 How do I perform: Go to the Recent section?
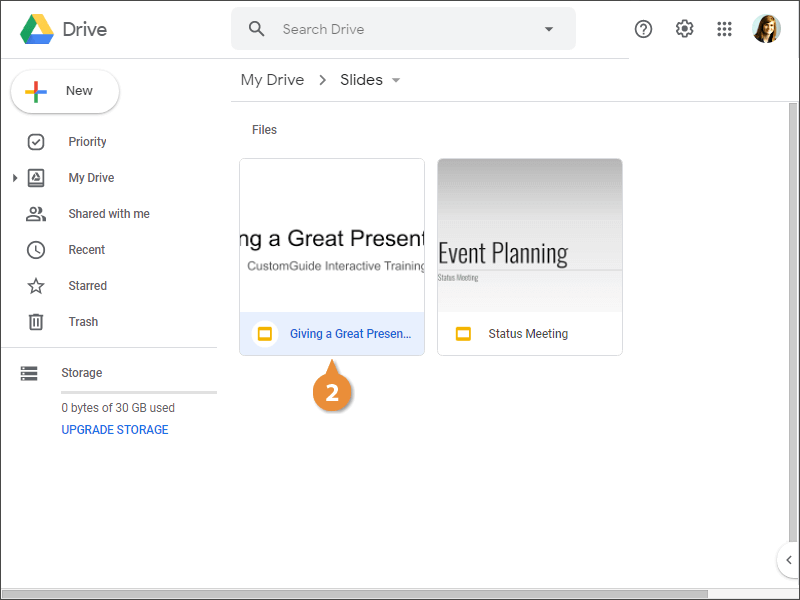coord(86,250)
